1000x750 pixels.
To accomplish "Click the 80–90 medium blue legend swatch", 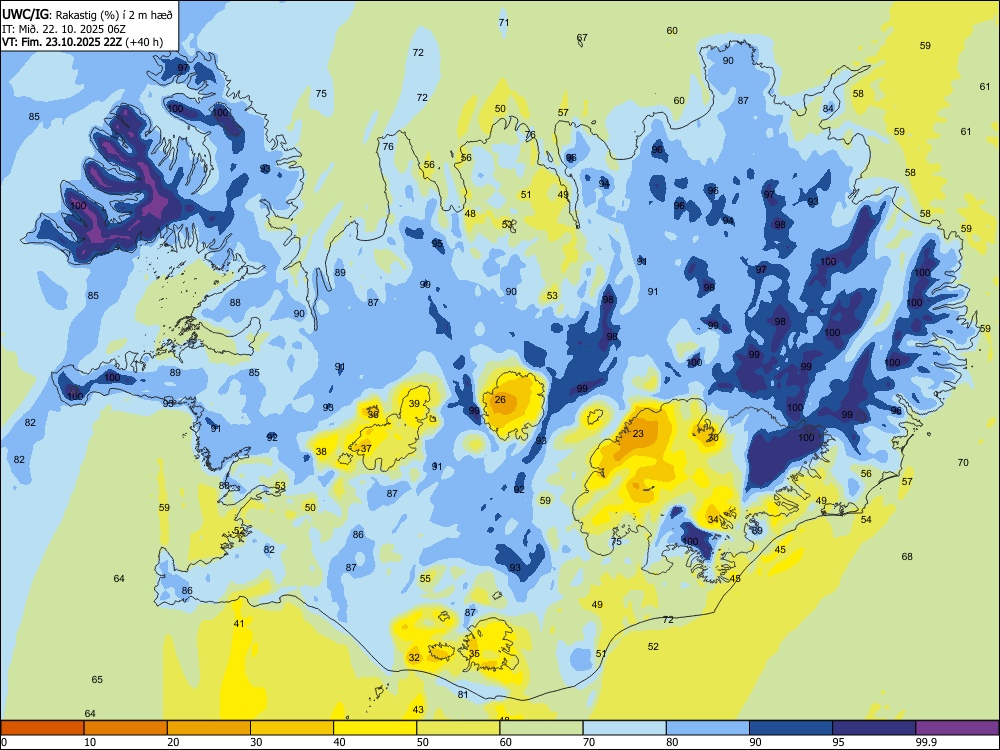I will [x=708, y=728].
